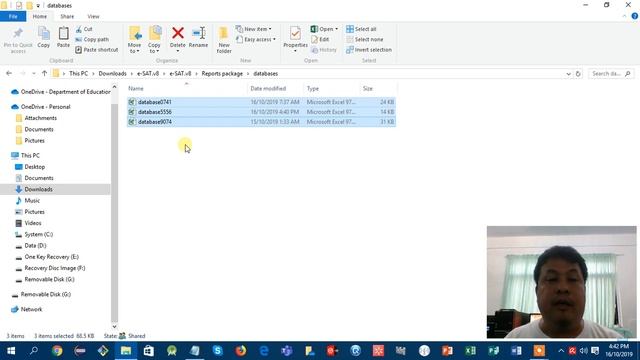Open Skype from the taskbar
The width and height of the screenshot is (640, 360).
(218, 351)
